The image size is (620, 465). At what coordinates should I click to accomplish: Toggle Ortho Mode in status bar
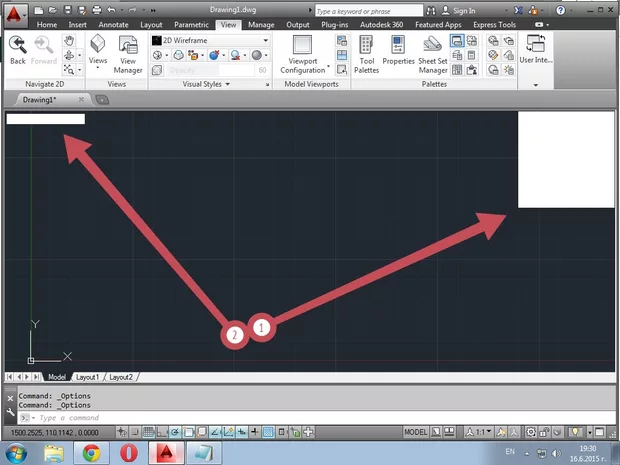coord(162,432)
